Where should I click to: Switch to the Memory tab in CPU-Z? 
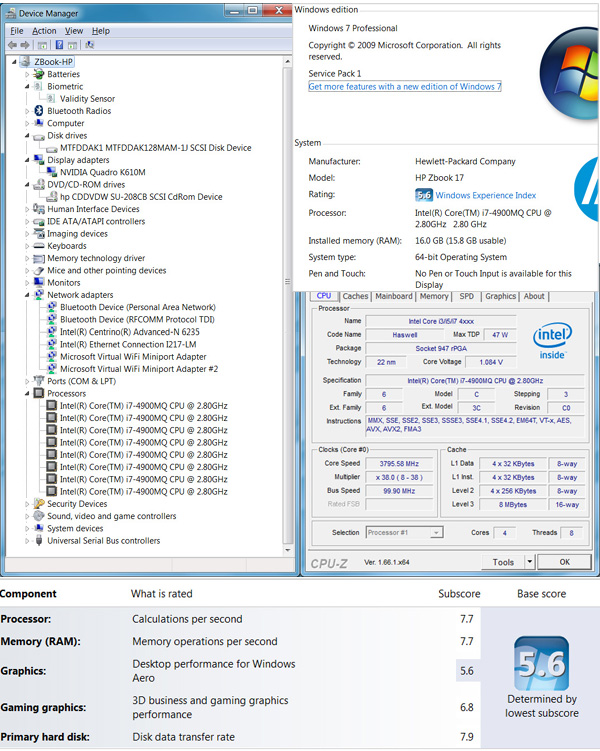click(434, 296)
